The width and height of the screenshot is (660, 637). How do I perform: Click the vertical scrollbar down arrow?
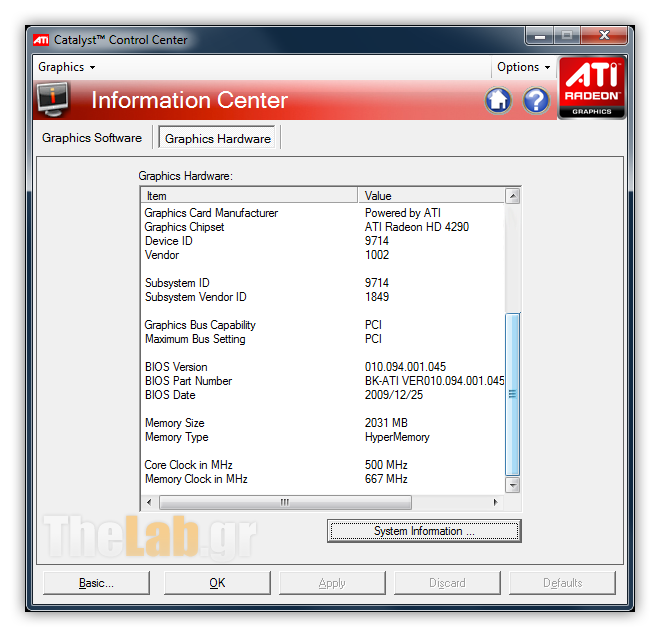tap(512, 485)
